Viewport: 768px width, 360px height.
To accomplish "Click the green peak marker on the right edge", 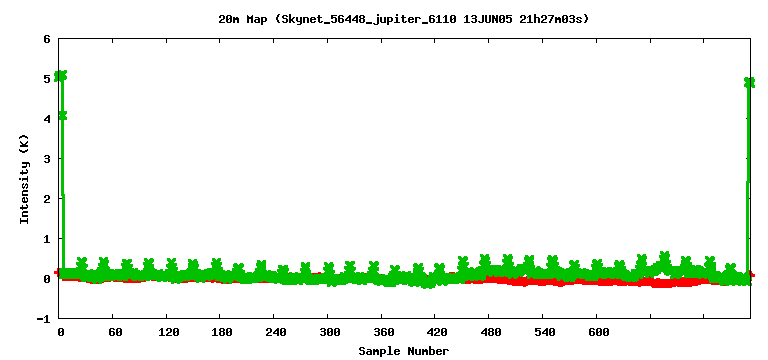I will coord(749,82).
